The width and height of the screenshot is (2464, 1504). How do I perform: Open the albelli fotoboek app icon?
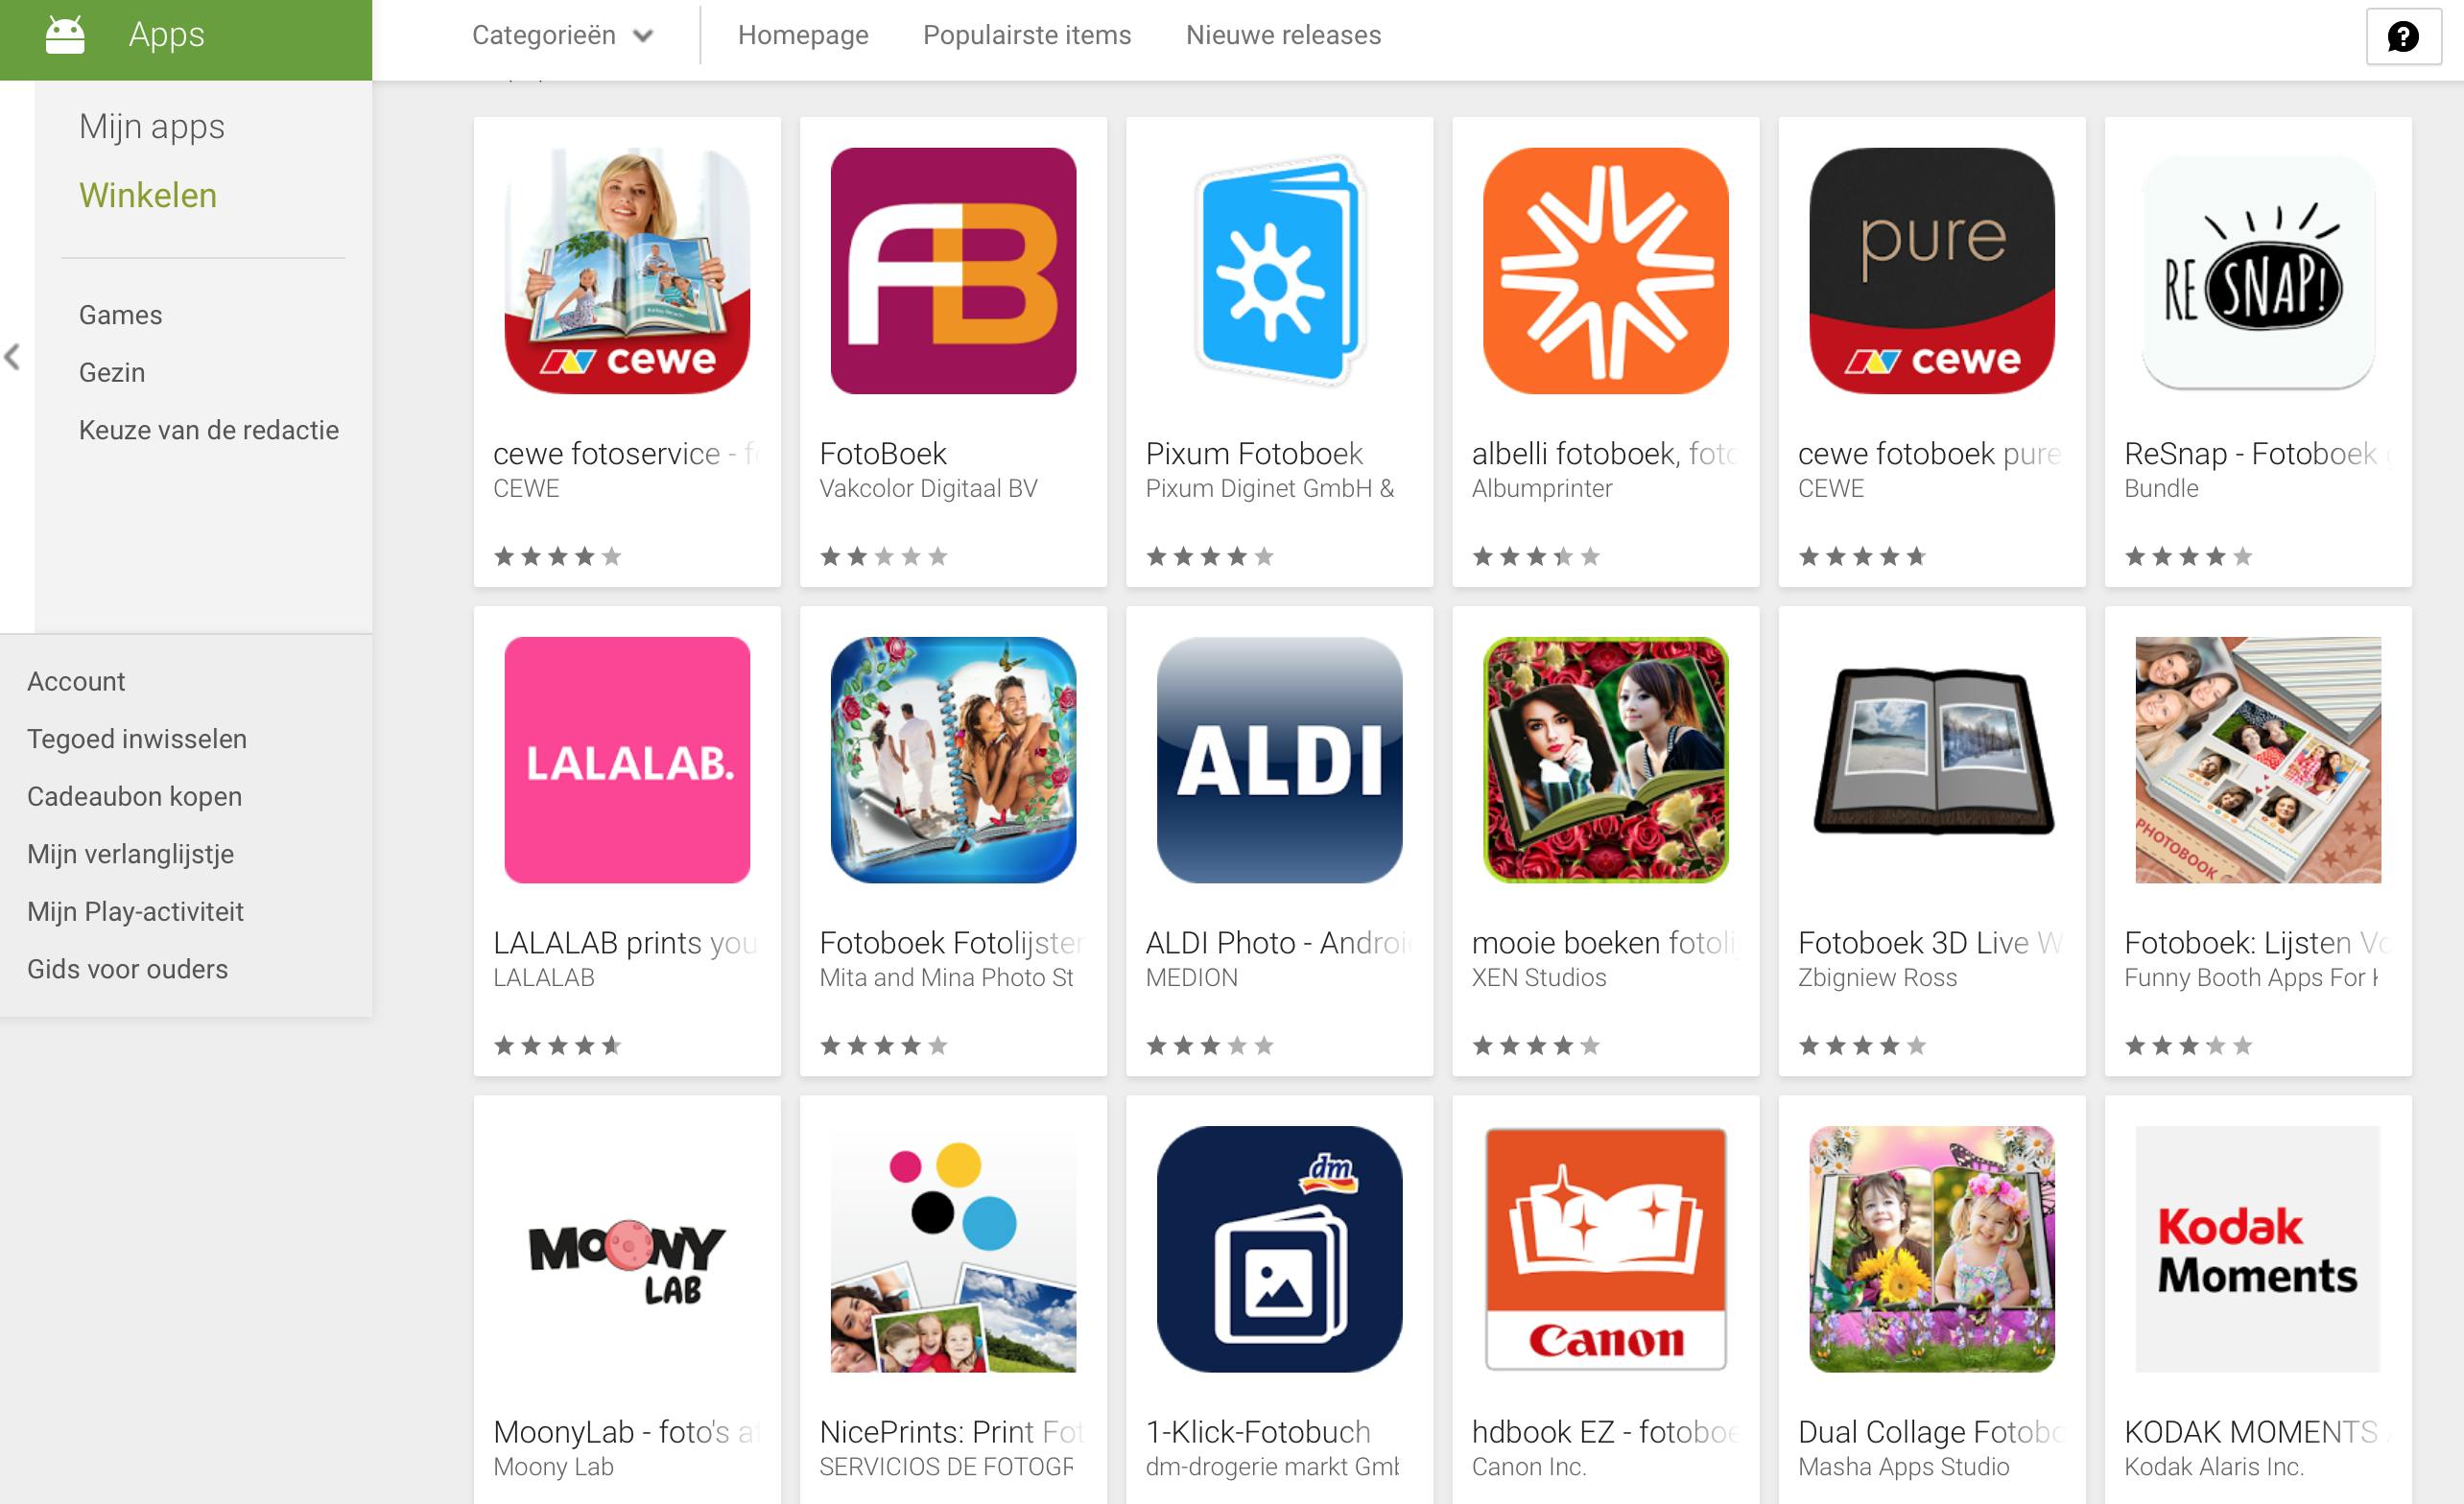1605,271
